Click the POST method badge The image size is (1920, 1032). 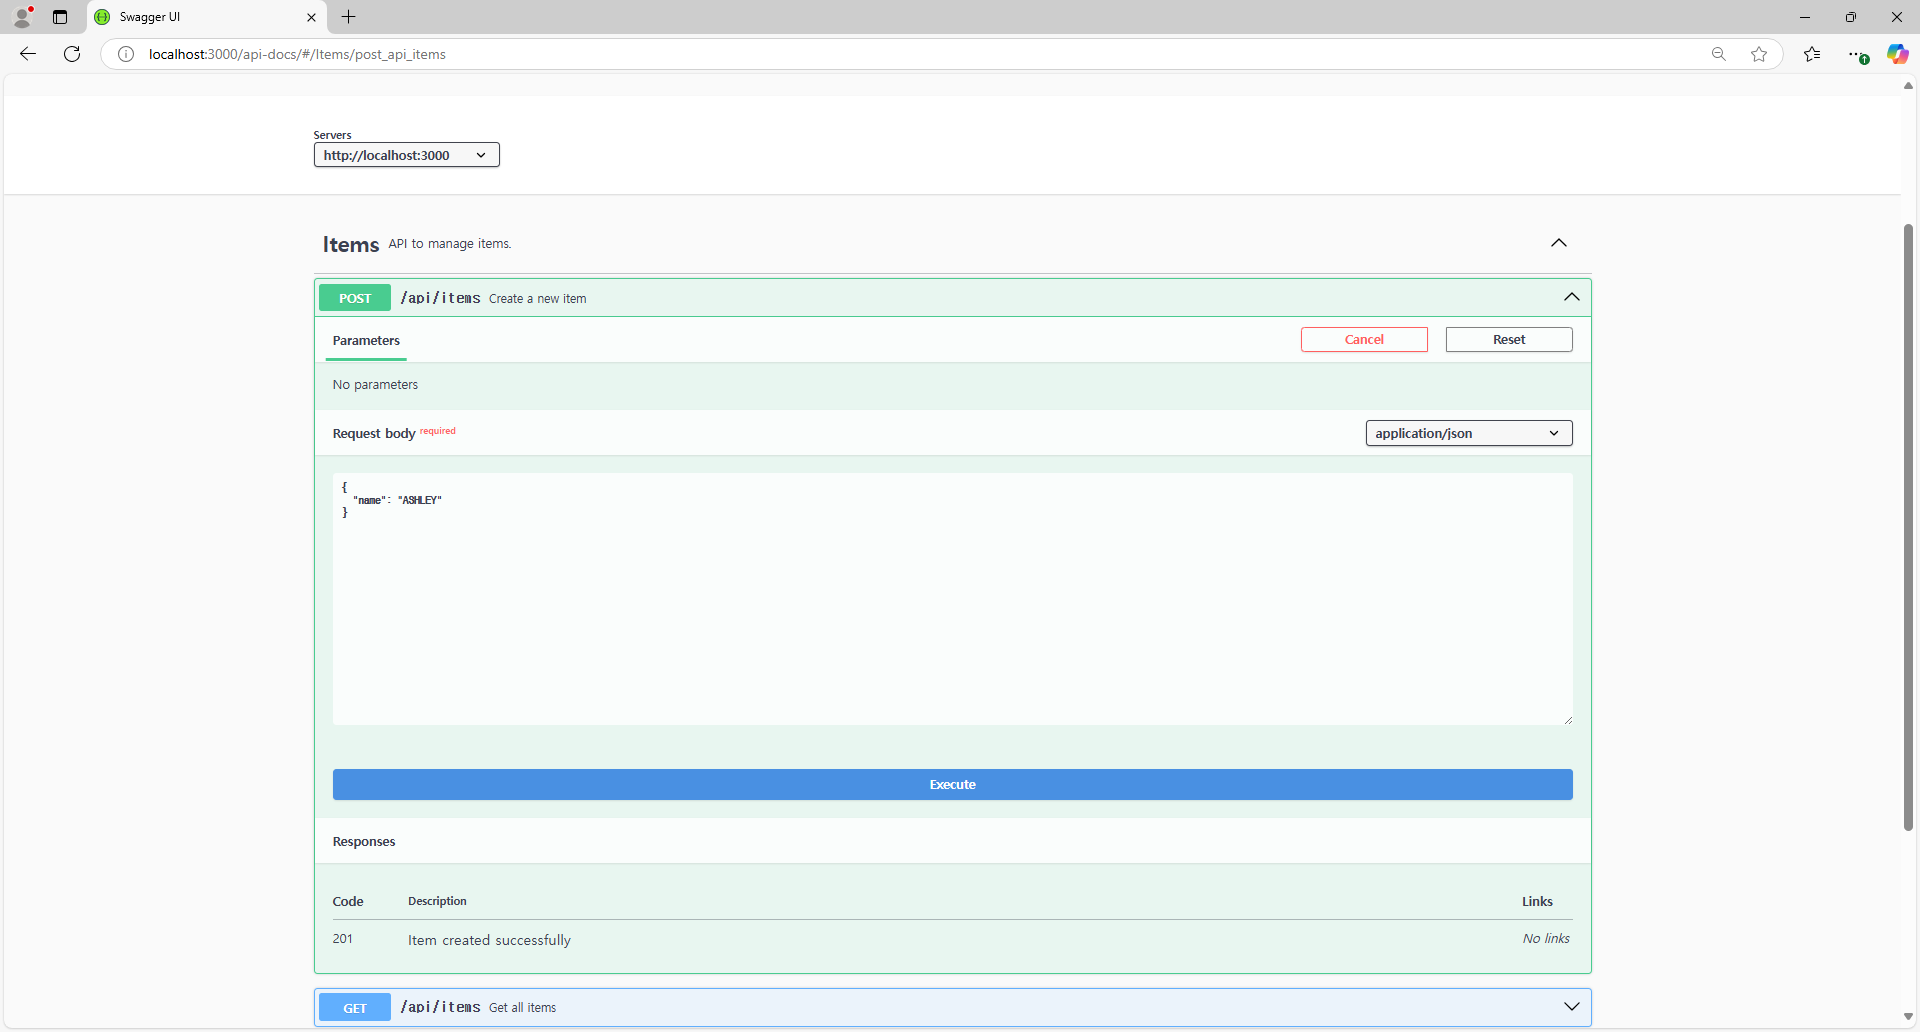point(355,298)
